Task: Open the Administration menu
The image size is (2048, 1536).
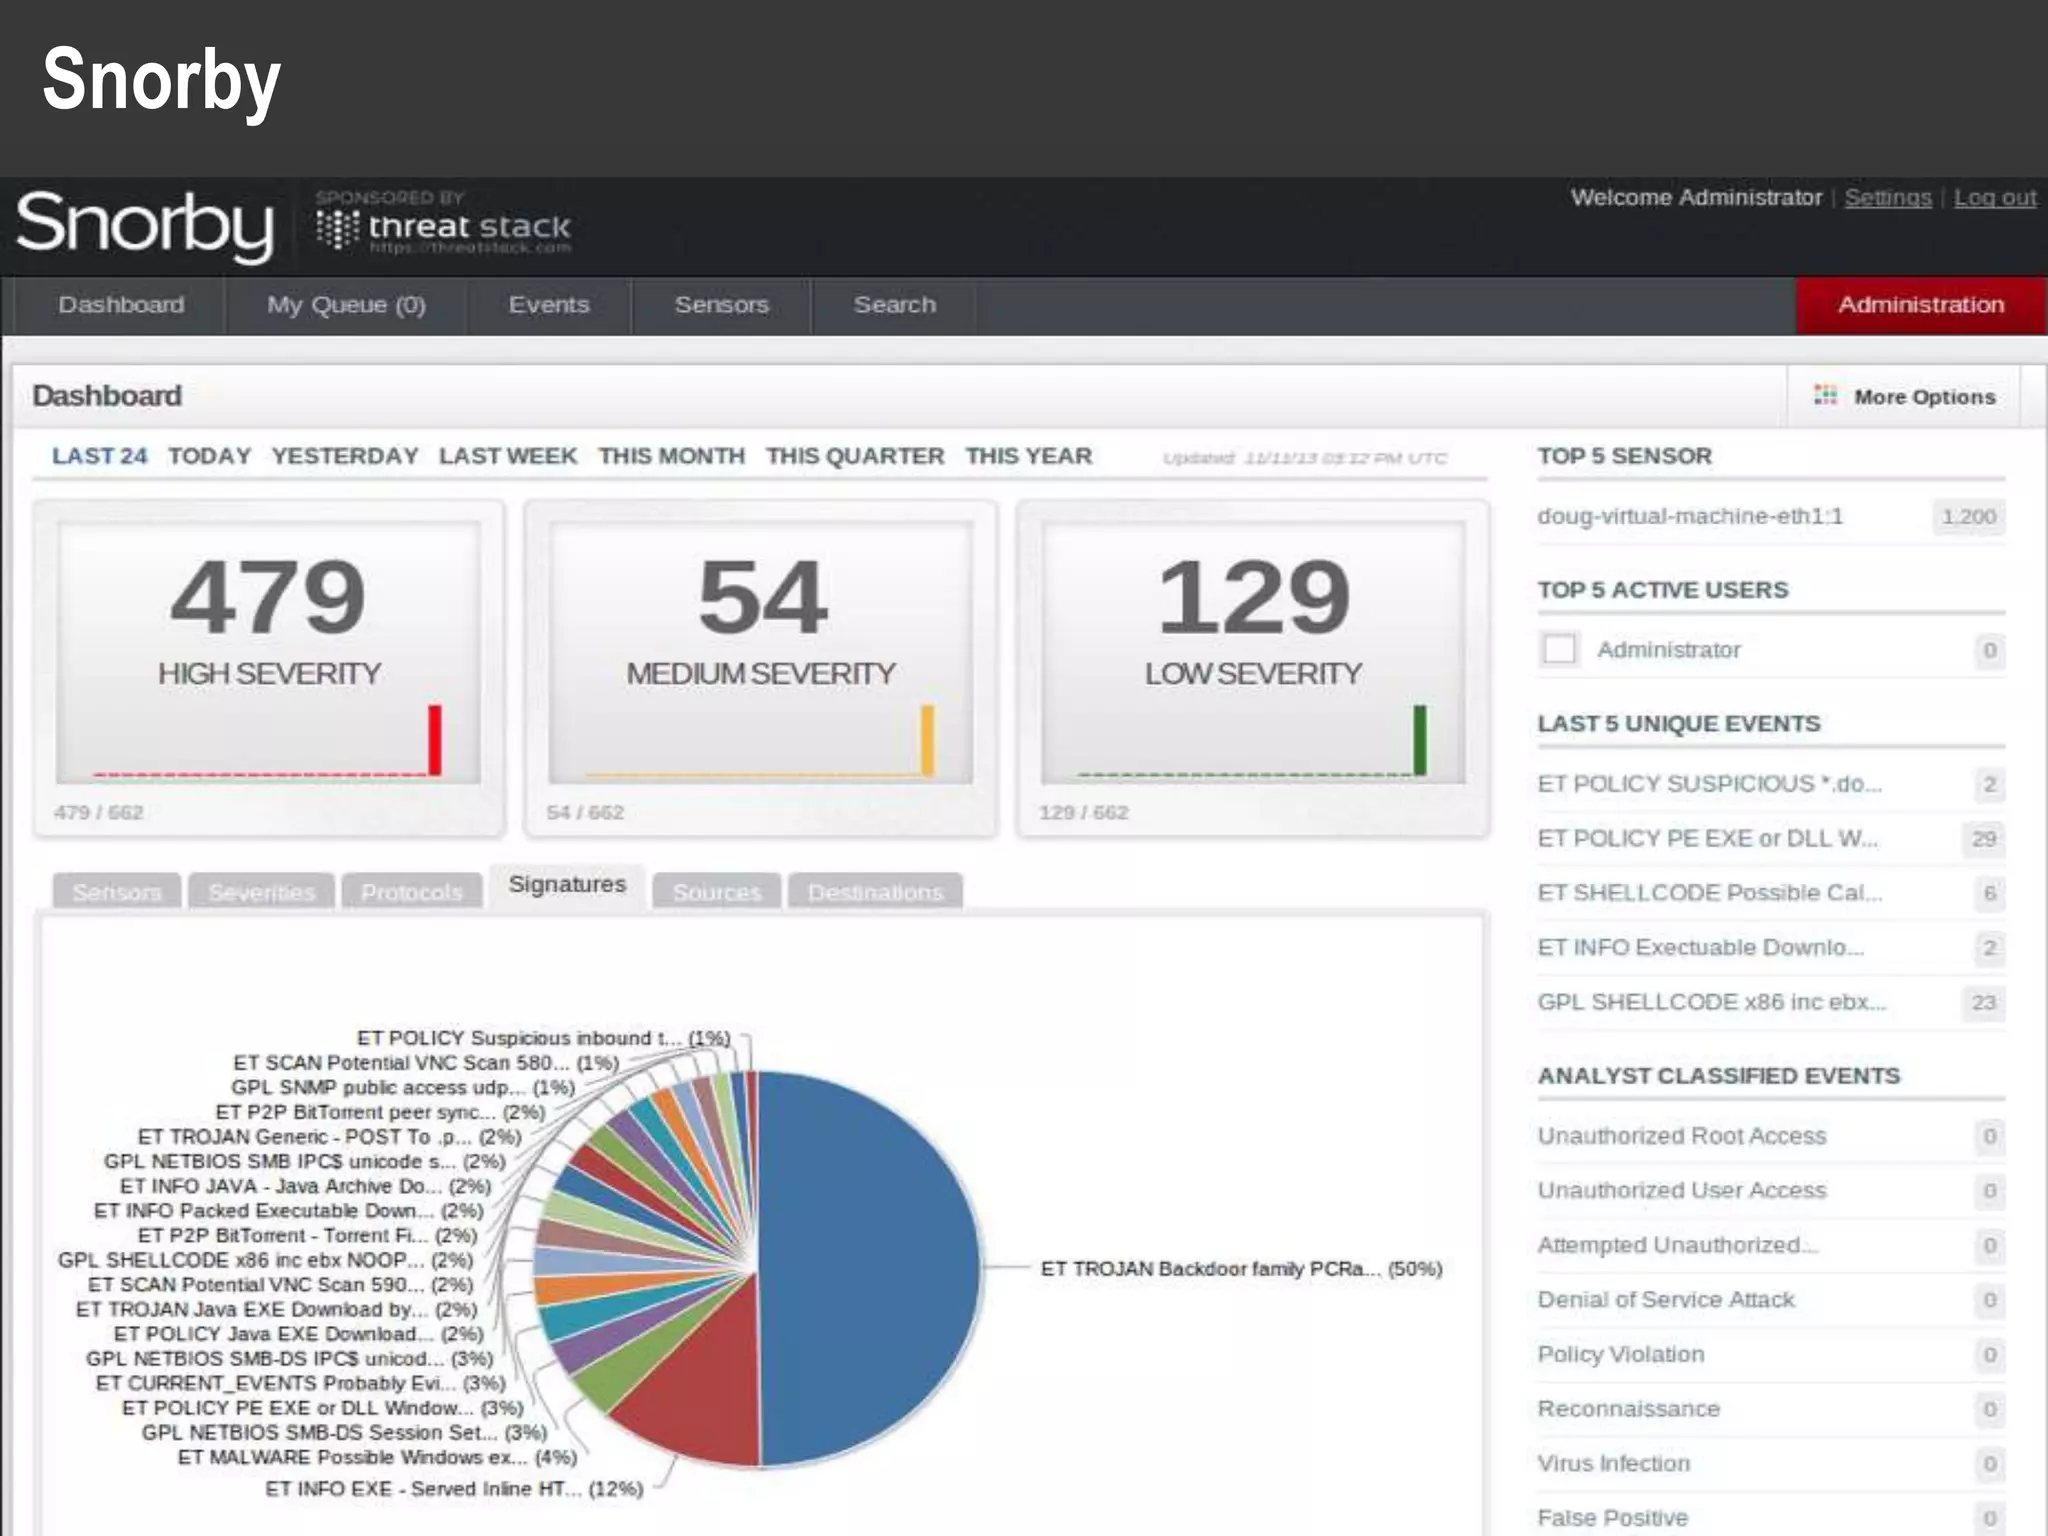Action: (x=1920, y=305)
